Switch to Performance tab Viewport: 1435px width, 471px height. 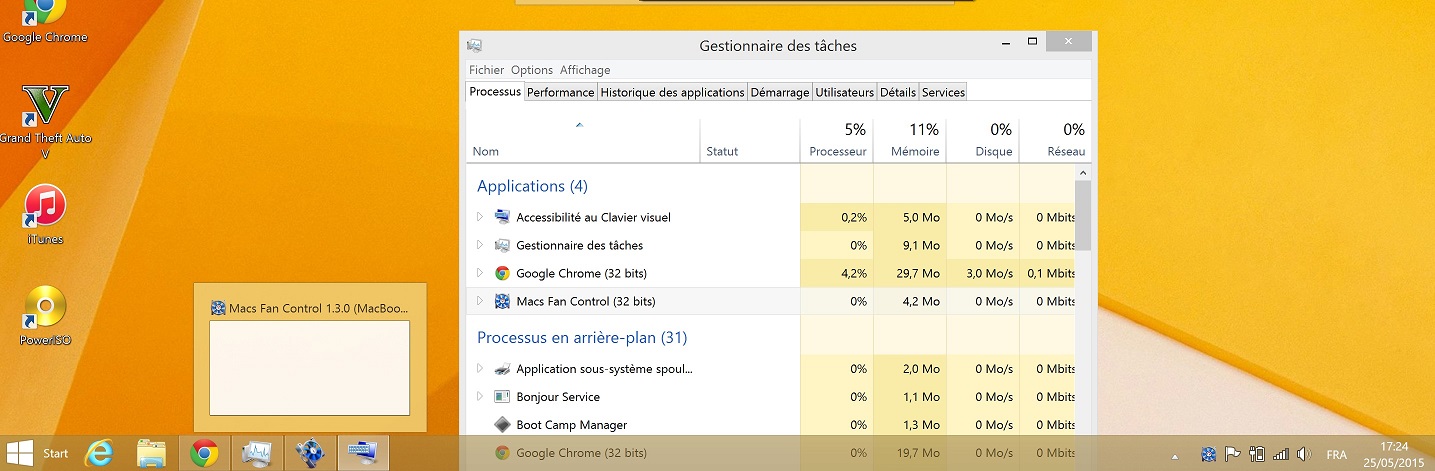click(560, 92)
